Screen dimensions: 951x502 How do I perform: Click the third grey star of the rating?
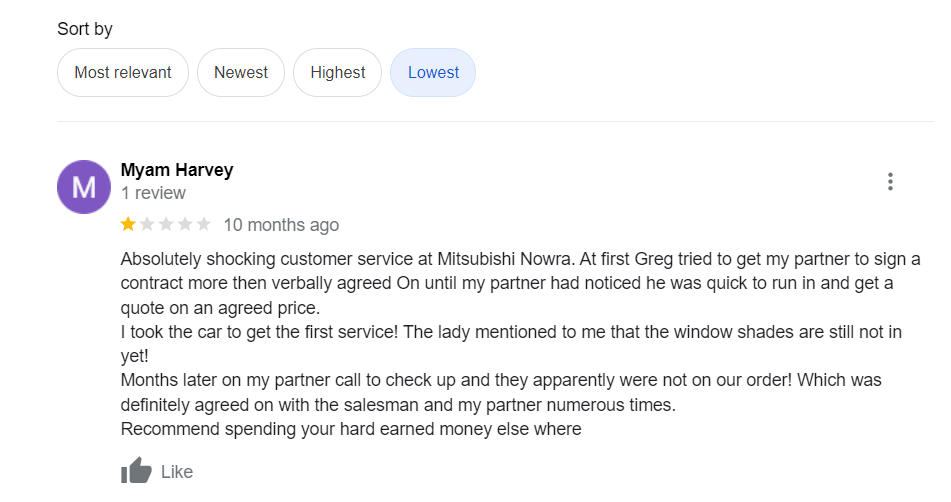166,224
